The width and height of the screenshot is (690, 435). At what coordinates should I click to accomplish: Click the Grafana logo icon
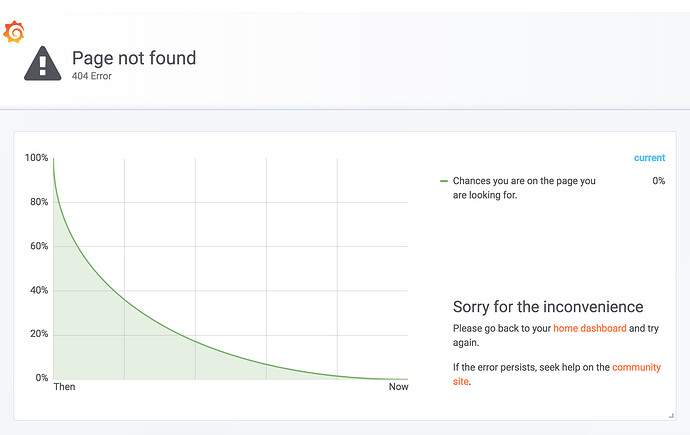pyautogui.click(x=15, y=34)
